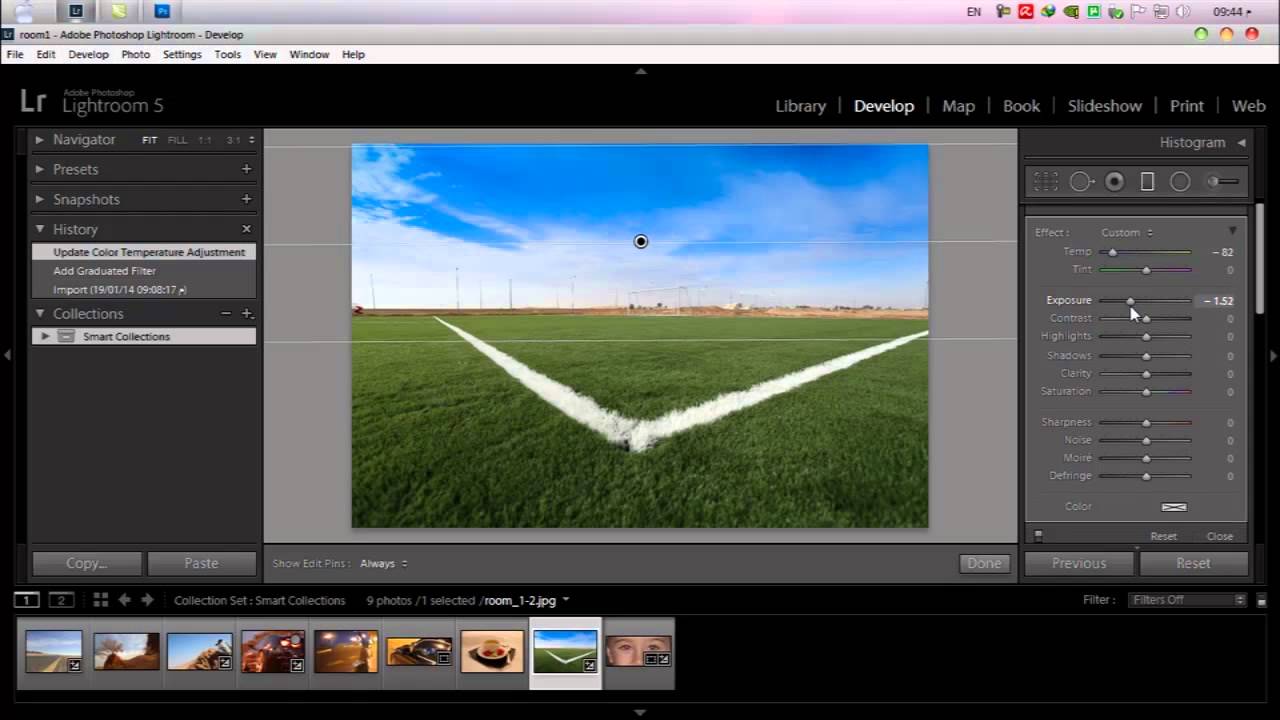Click the Done button
This screenshot has width=1280, height=720.
[984, 564]
